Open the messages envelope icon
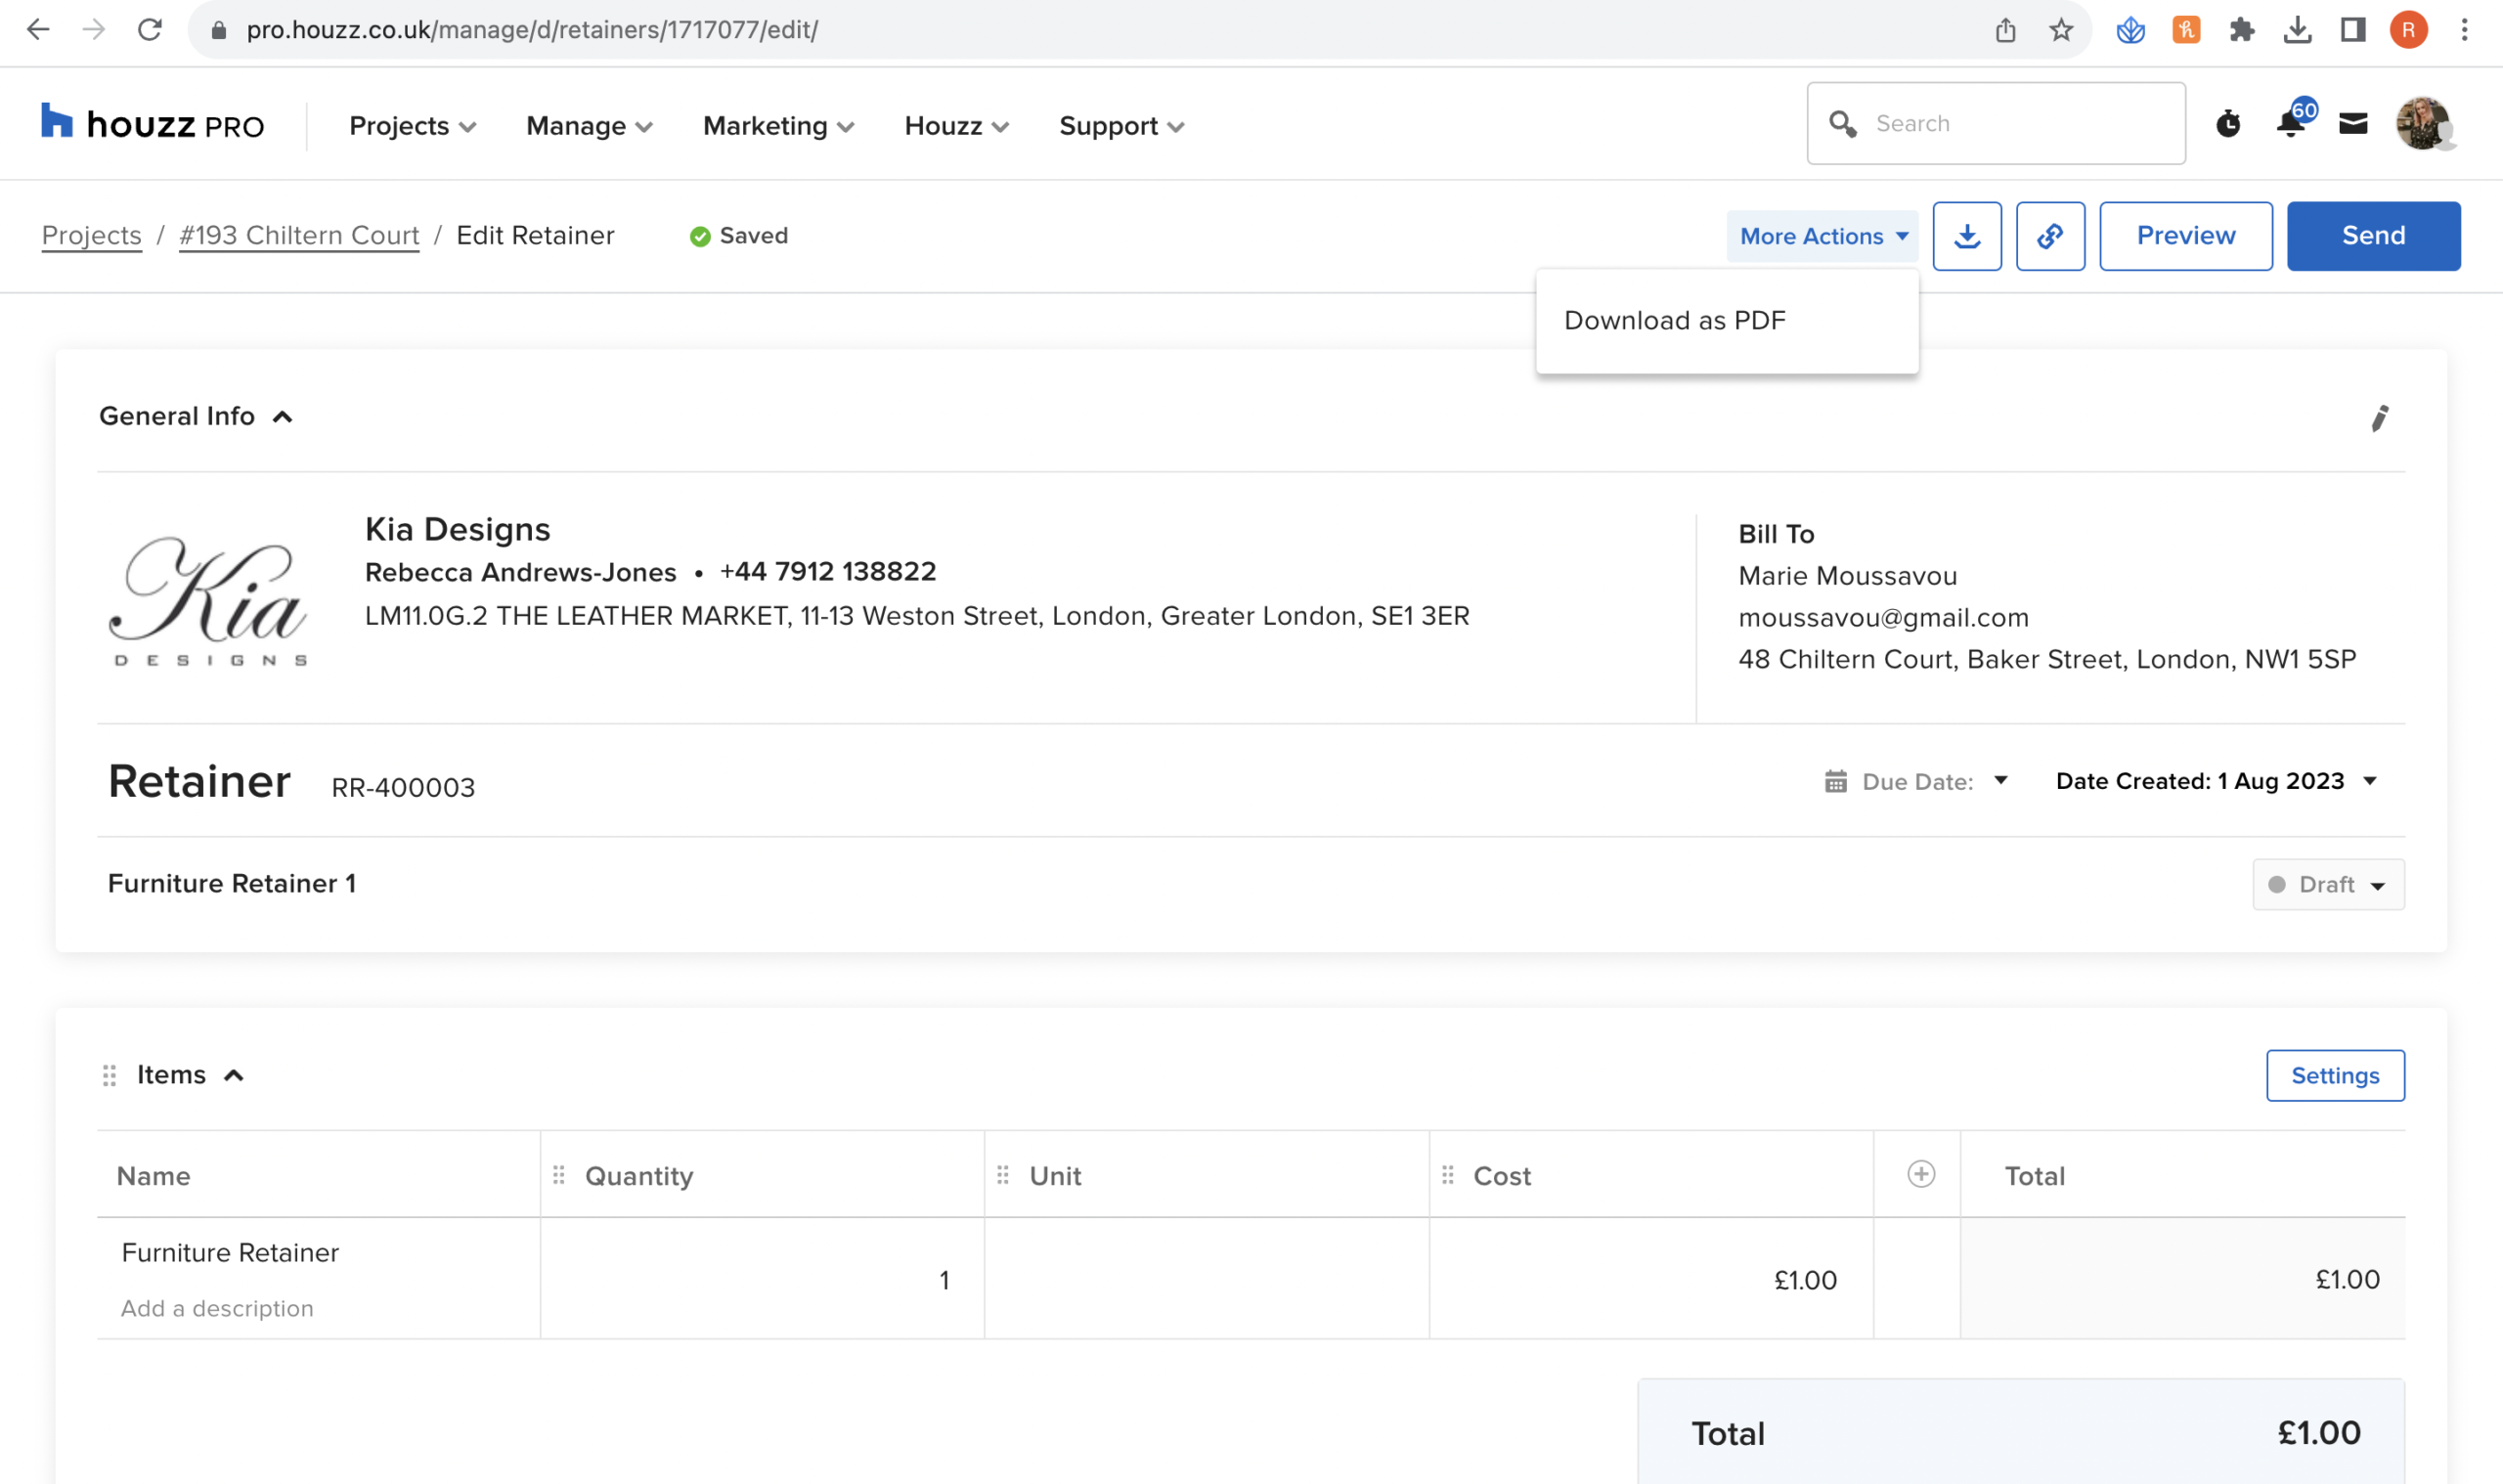This screenshot has width=2503, height=1484. point(2352,124)
